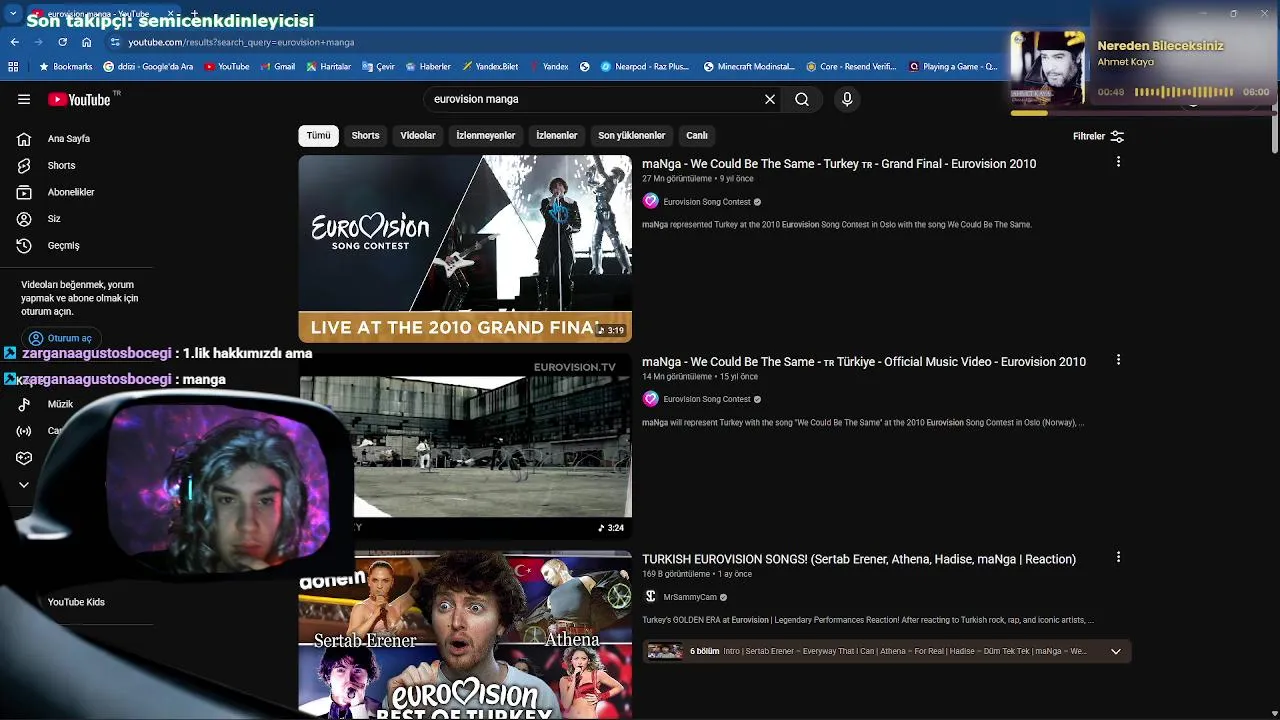
Task: Sign in with Oturum aç button
Action: pos(60,338)
